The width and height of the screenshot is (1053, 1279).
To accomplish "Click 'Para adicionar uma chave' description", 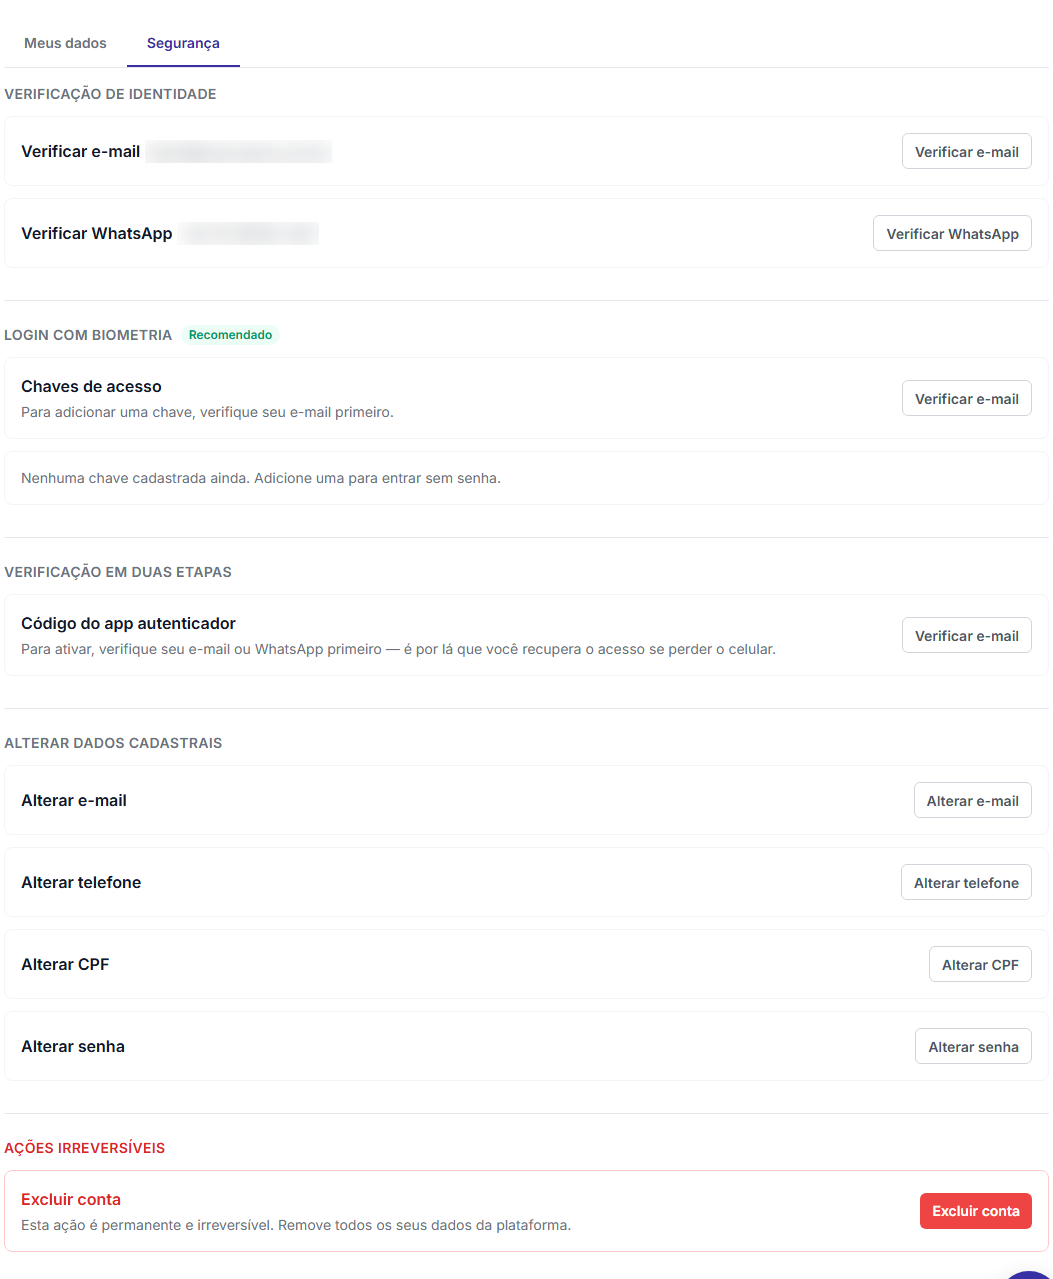I will point(207,412).
